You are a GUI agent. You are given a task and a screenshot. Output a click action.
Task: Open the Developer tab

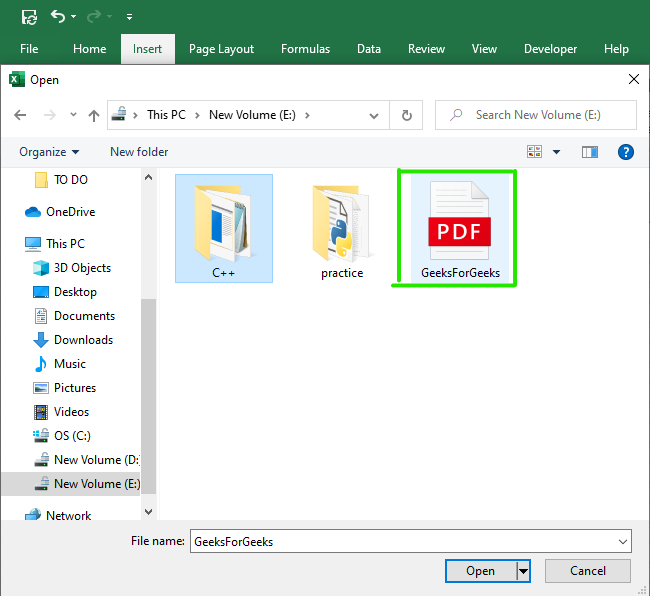[x=550, y=49]
